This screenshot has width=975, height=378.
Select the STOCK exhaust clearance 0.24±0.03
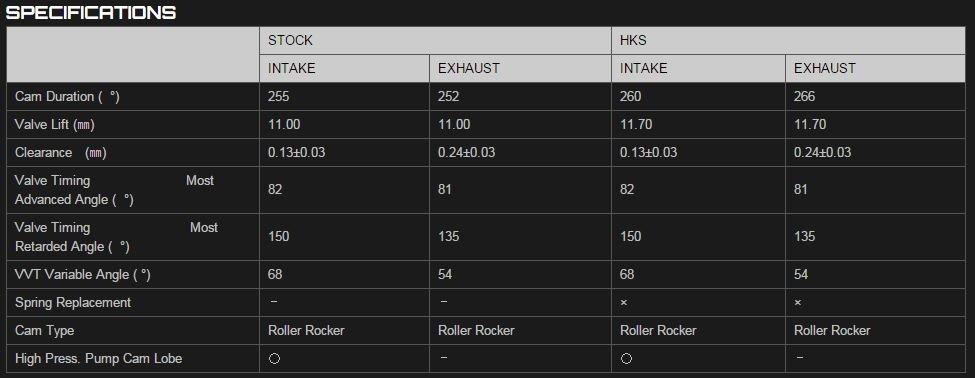[x=467, y=153]
